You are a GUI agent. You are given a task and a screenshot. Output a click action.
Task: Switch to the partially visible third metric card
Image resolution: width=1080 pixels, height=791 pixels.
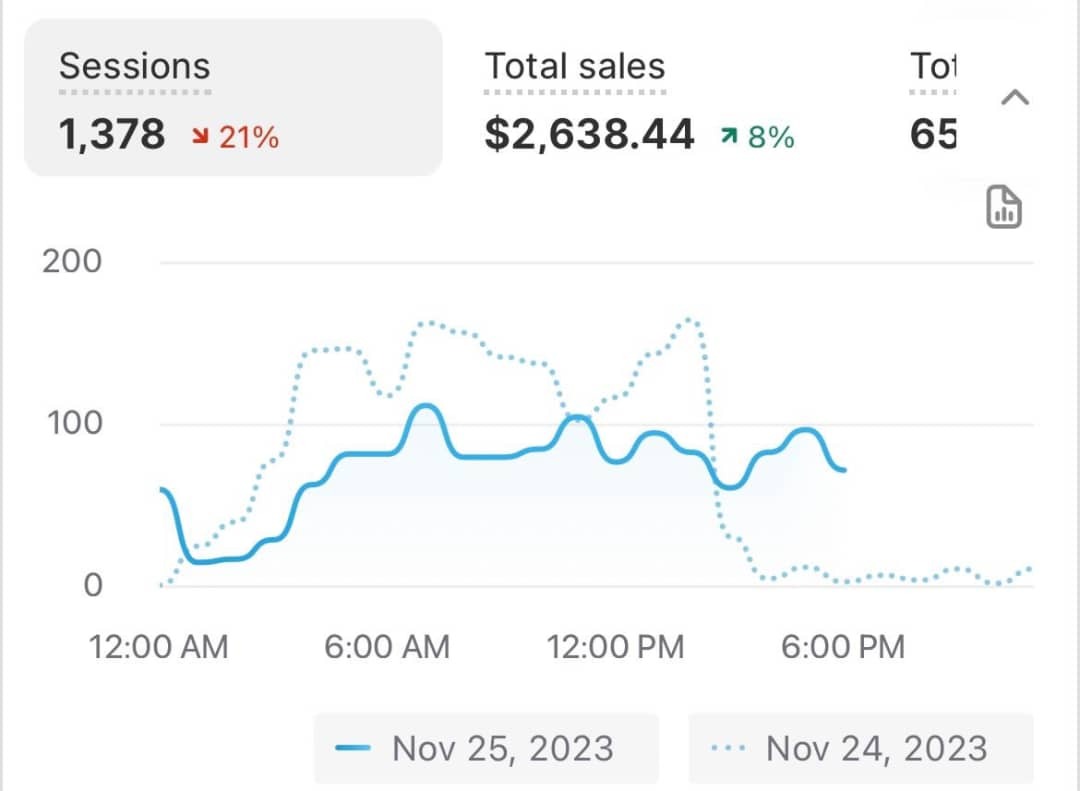tap(934, 100)
